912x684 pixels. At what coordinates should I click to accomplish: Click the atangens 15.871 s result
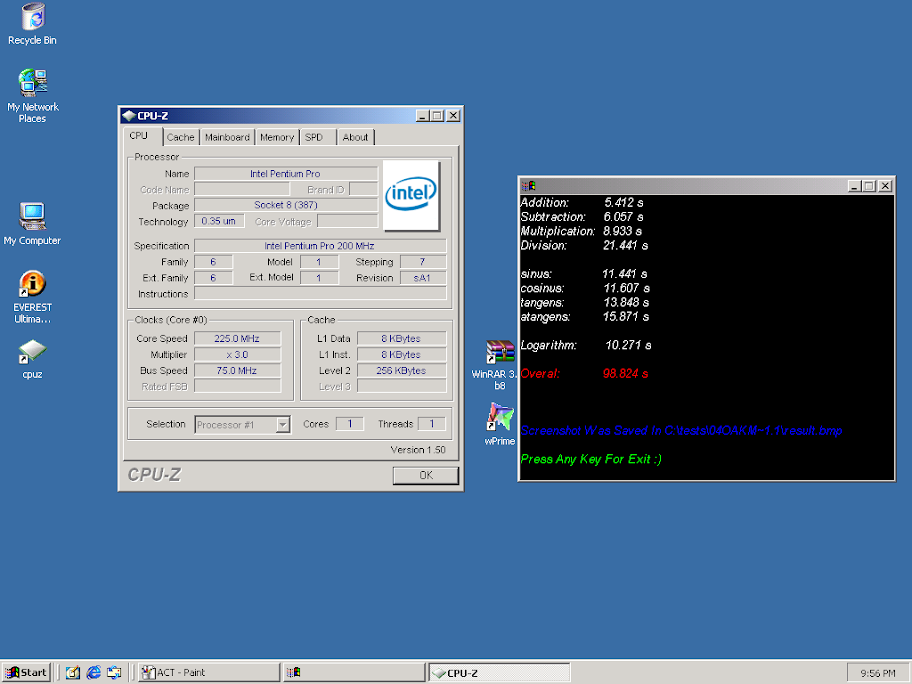coord(585,317)
